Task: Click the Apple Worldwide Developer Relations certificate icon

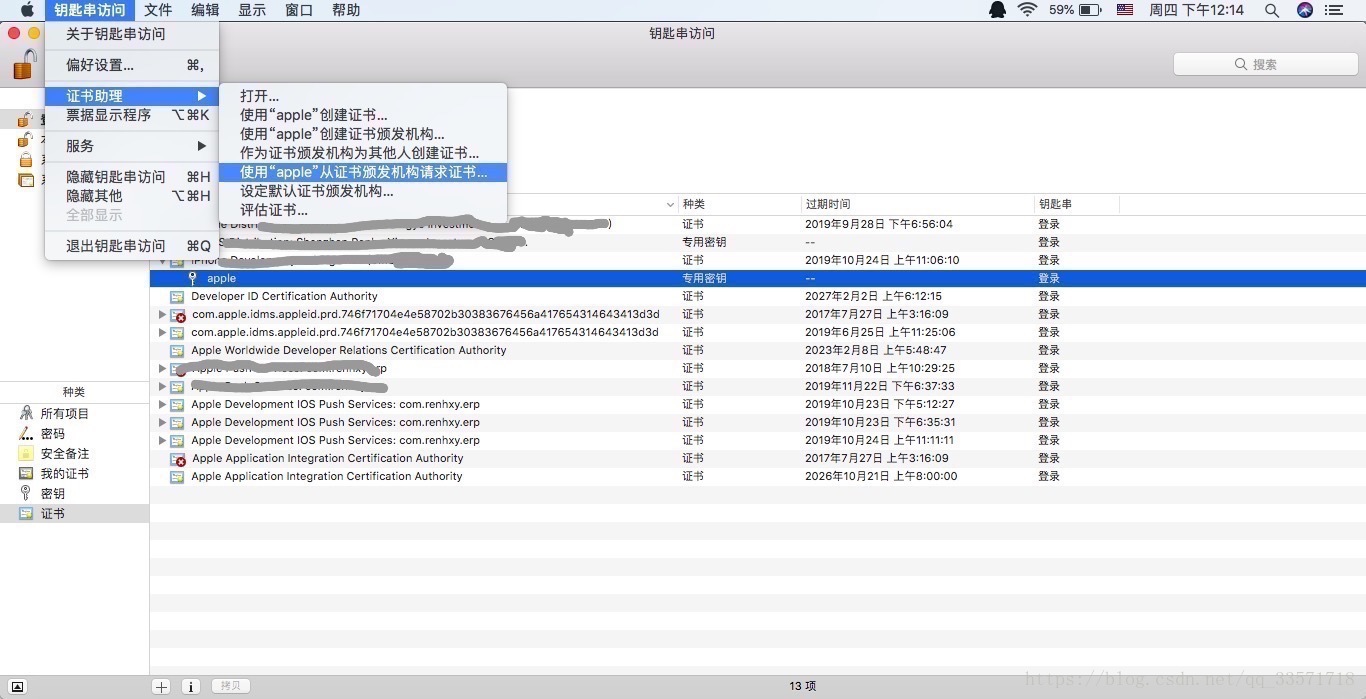Action: click(x=177, y=351)
